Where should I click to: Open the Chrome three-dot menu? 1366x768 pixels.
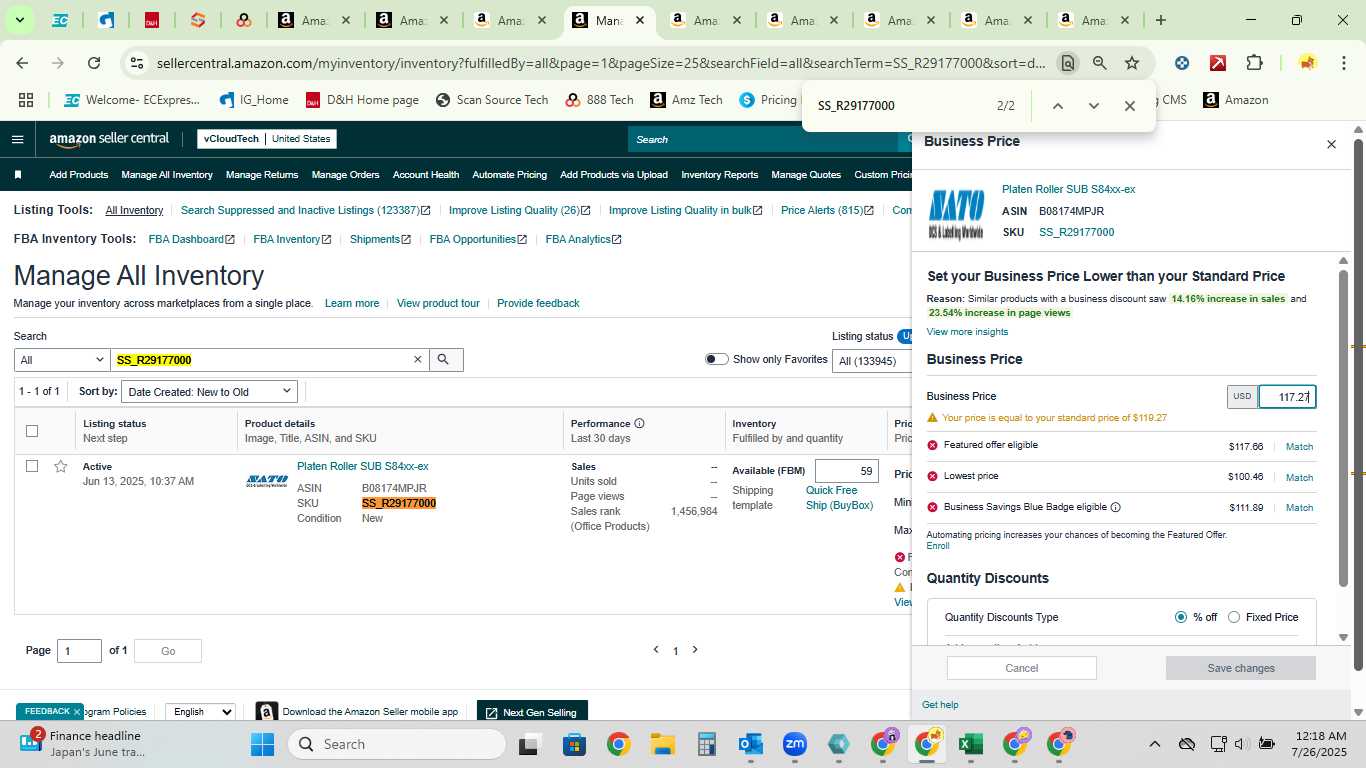[1344, 63]
